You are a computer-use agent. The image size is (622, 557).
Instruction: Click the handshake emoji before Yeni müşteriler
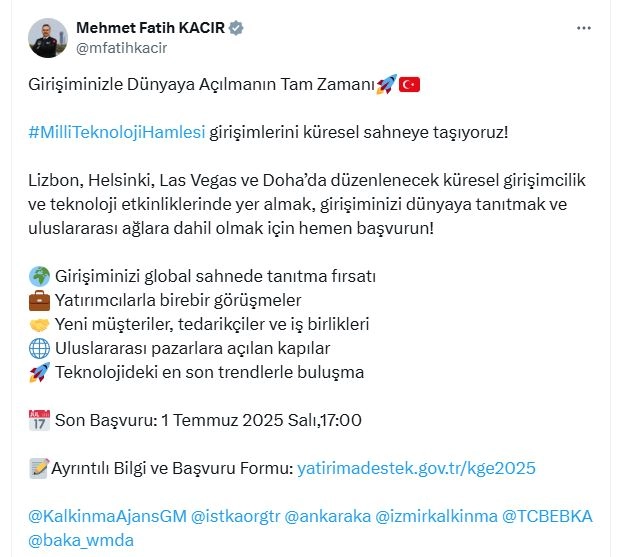(x=39, y=323)
